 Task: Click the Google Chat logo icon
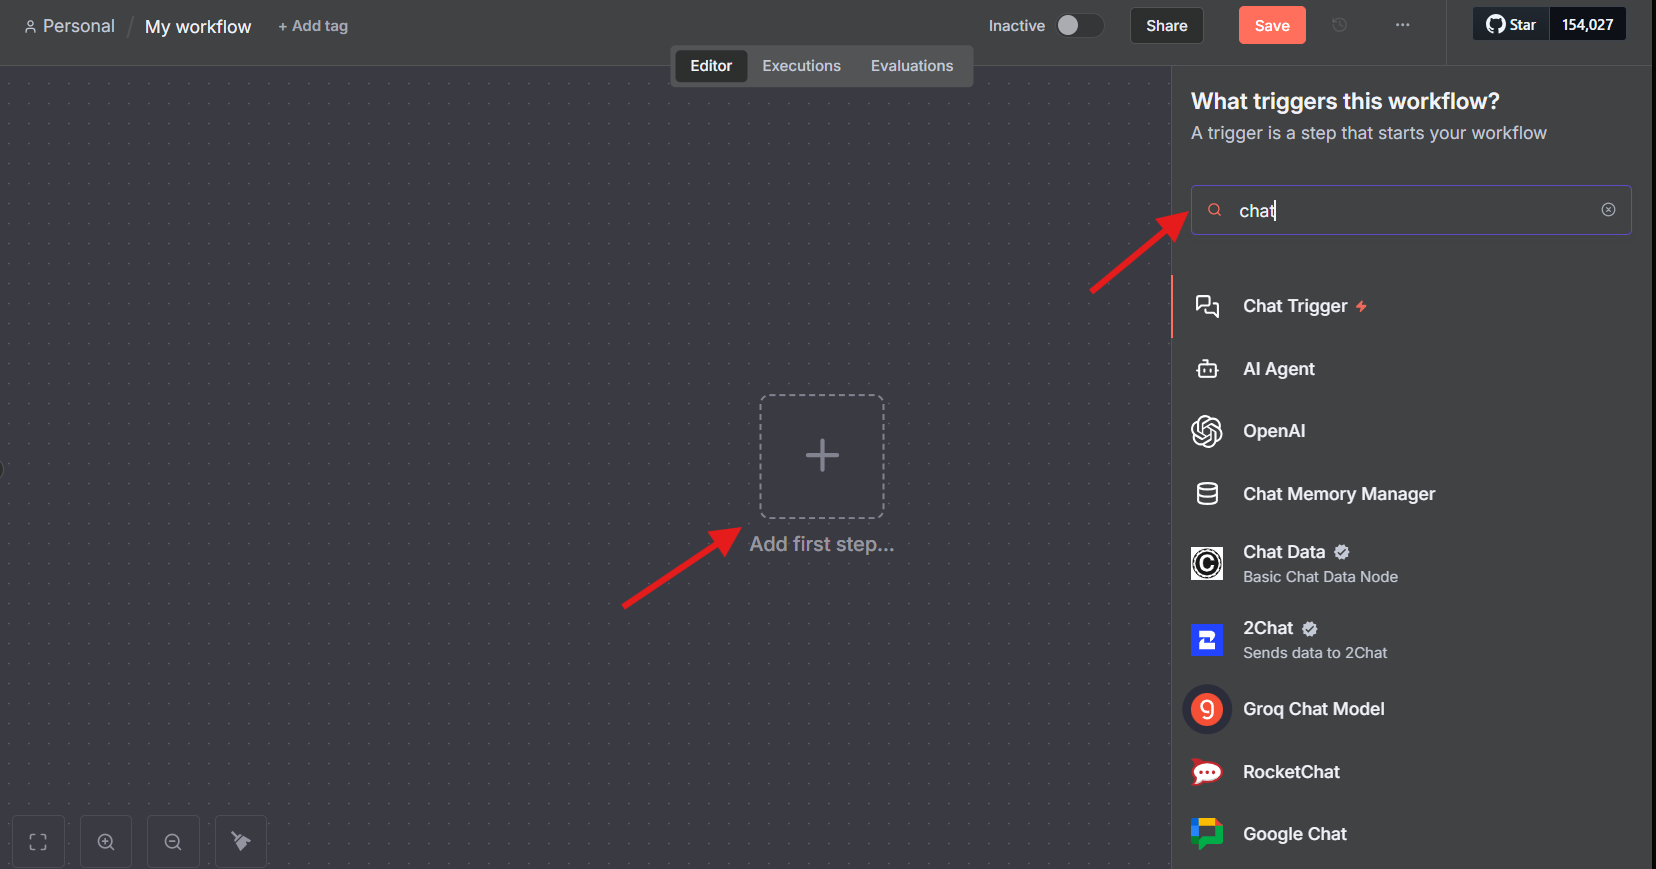coord(1207,834)
